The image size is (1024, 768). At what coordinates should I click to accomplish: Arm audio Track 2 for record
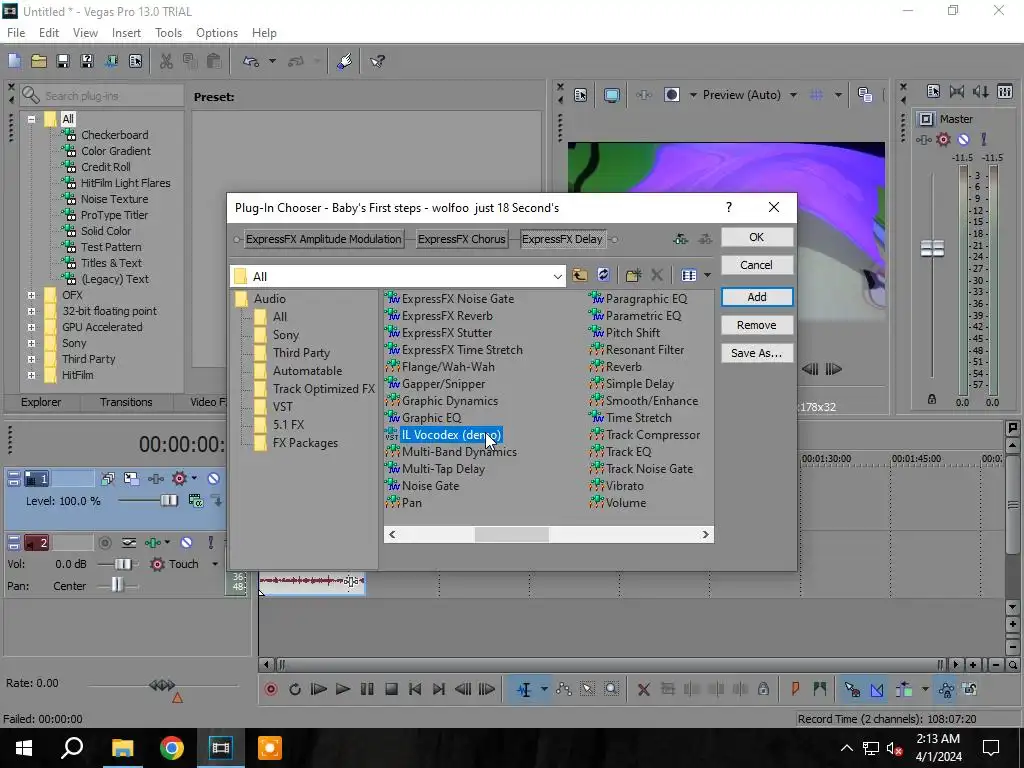[x=104, y=543]
